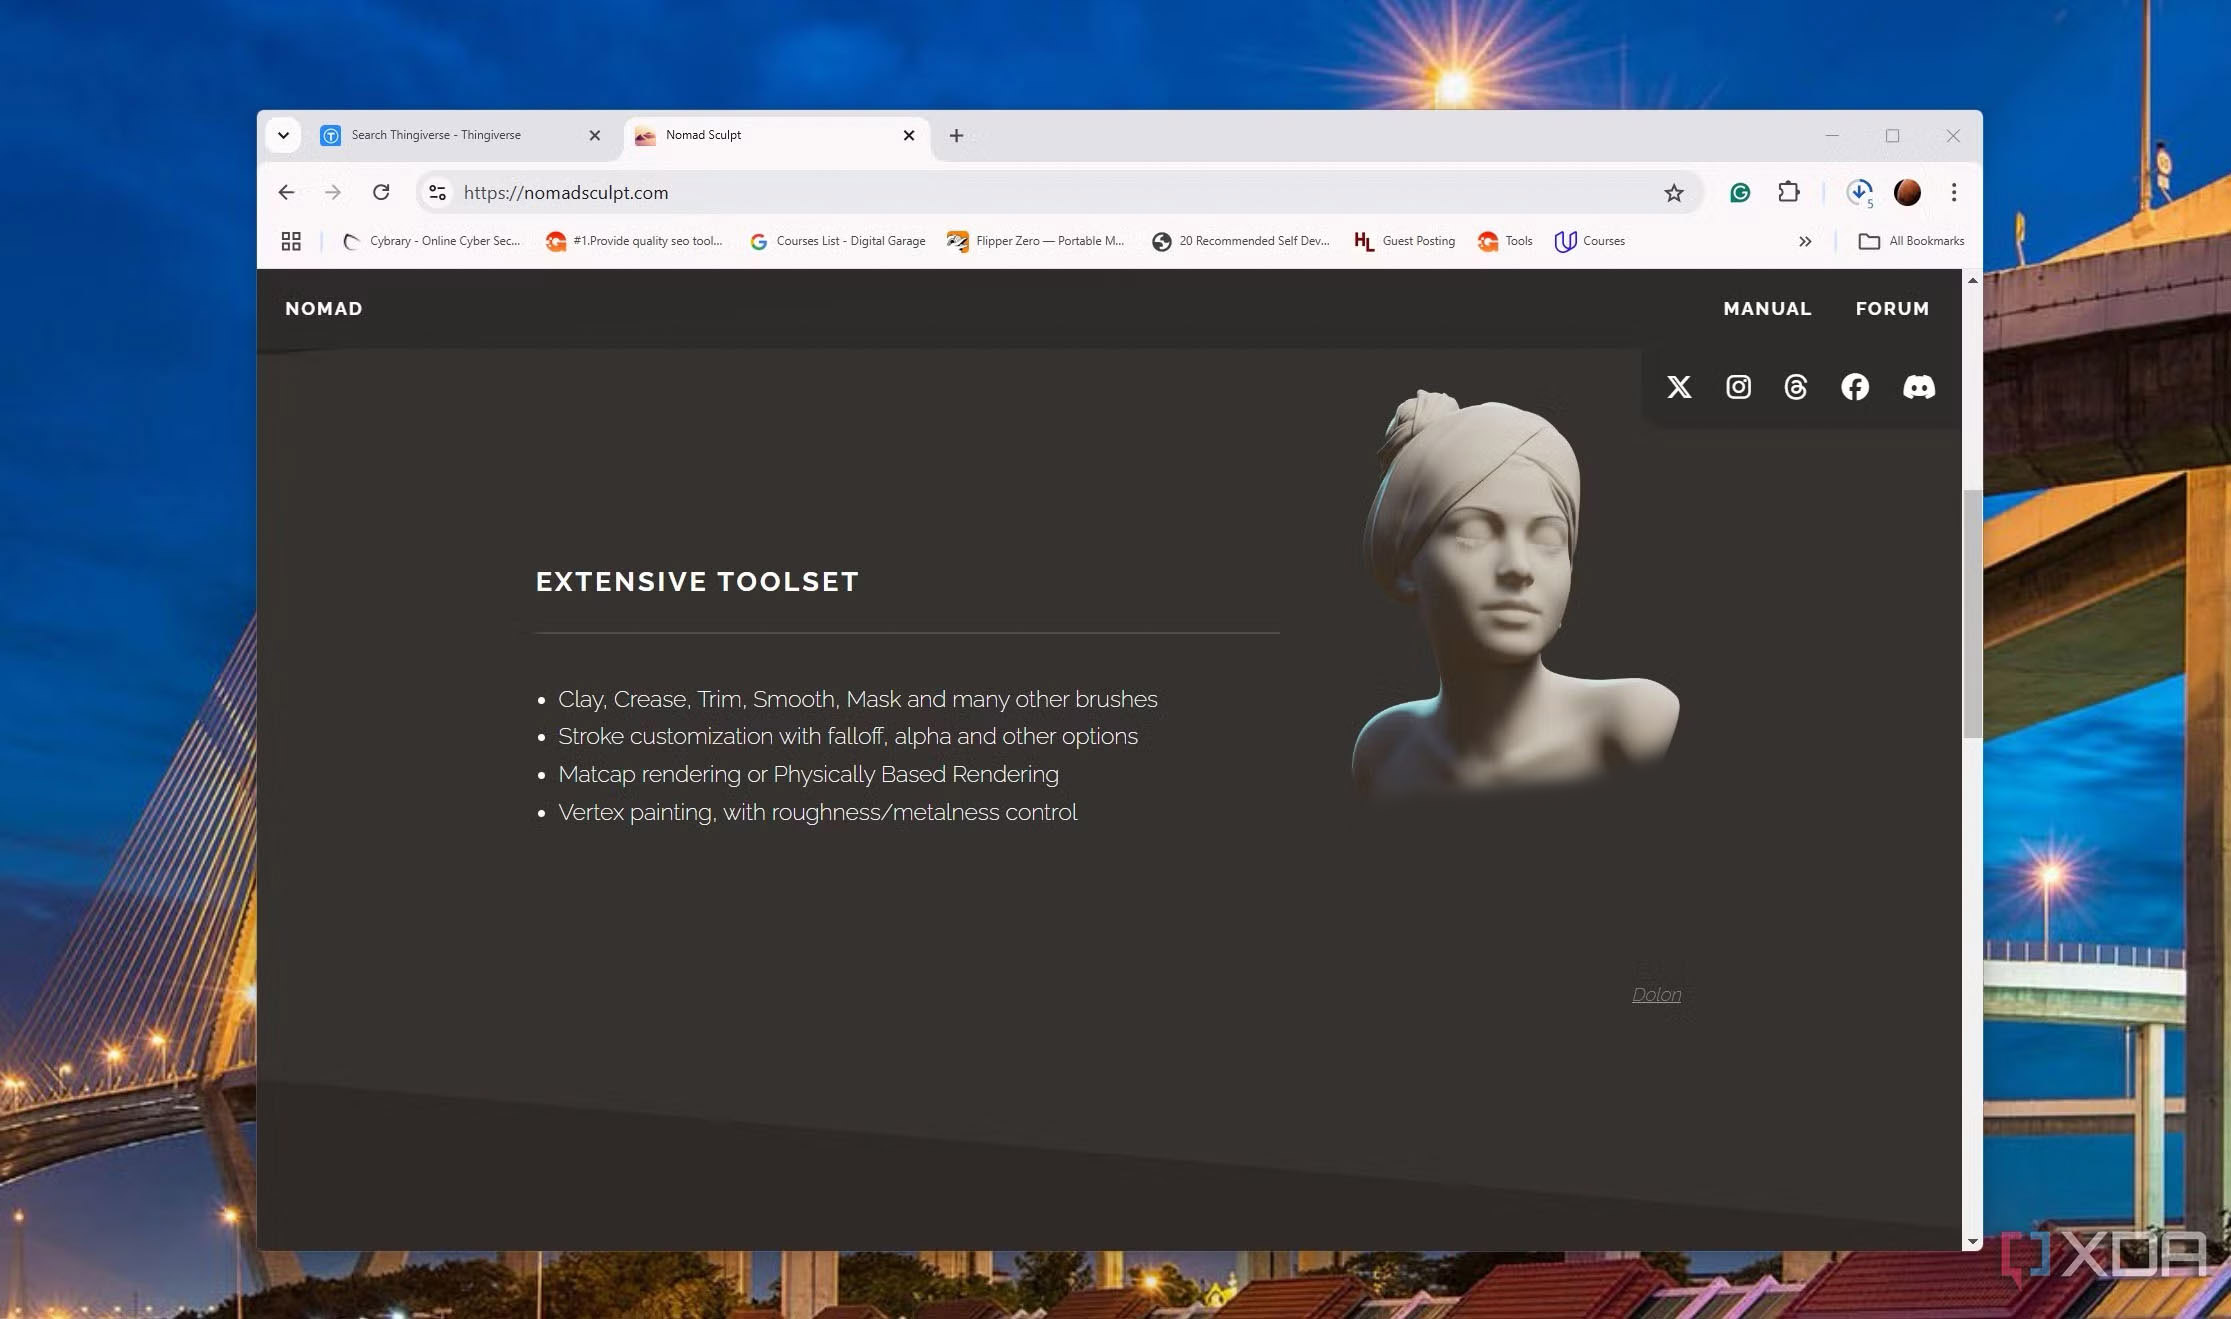Viewport: 2231px width, 1319px height.
Task: Open the FORUM navigation link
Action: click(x=1892, y=309)
